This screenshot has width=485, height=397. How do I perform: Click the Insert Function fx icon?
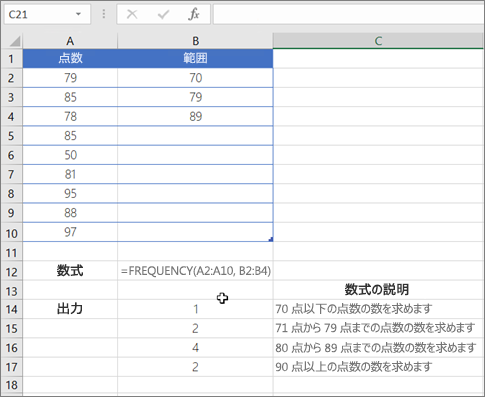[194, 14]
